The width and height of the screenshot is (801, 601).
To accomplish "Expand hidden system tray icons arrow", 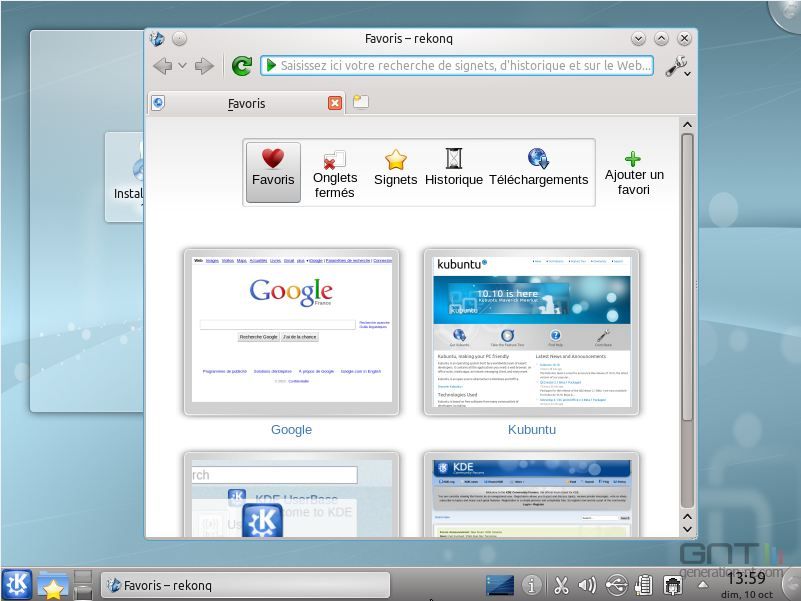I will pos(703,585).
